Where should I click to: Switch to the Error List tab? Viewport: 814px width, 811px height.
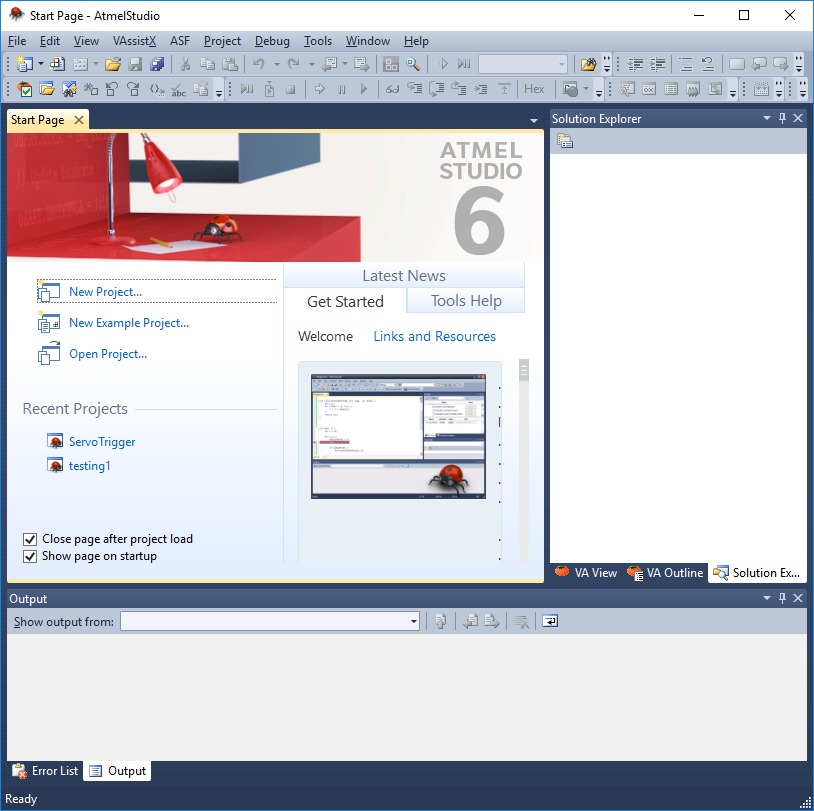[x=45, y=771]
